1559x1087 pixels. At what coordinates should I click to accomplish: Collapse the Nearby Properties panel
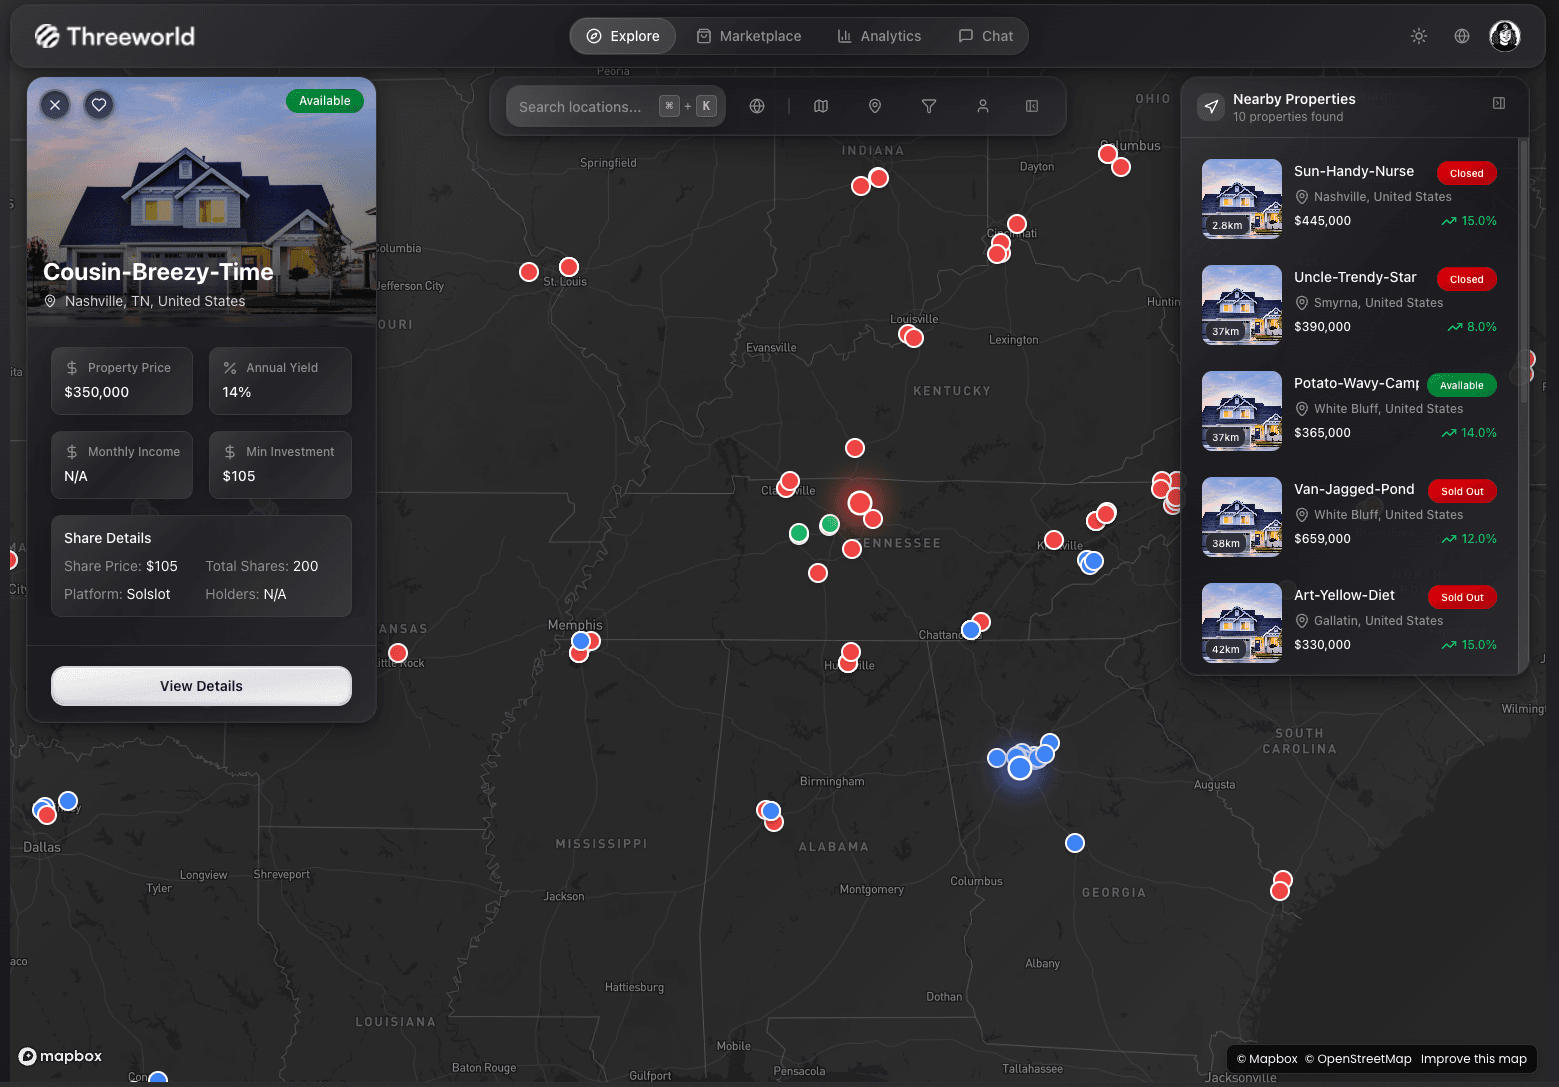click(x=1497, y=102)
